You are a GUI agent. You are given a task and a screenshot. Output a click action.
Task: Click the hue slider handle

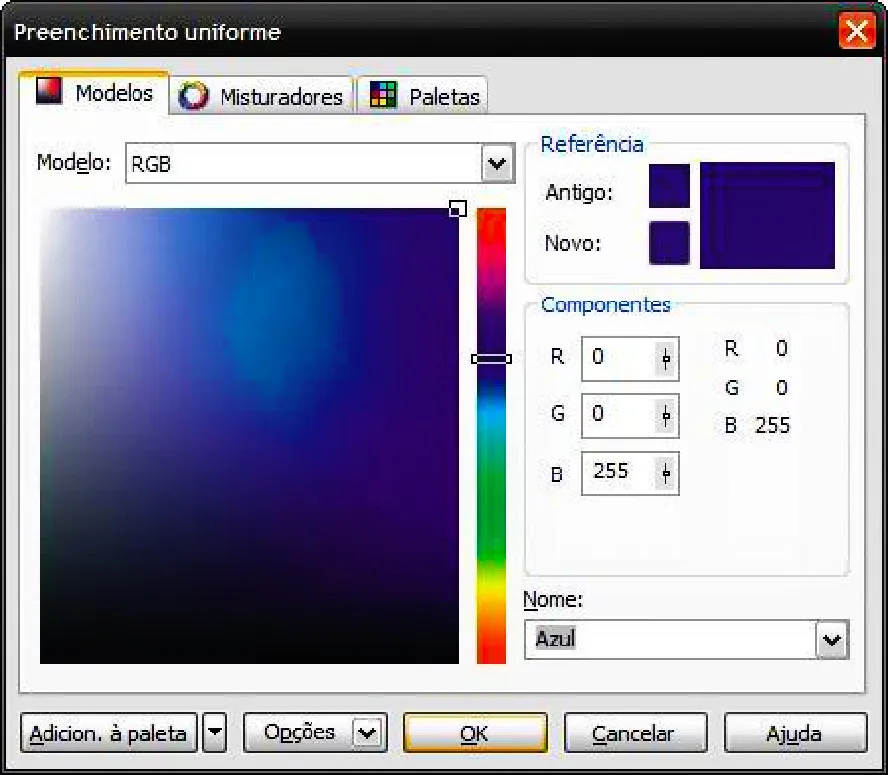(491, 358)
